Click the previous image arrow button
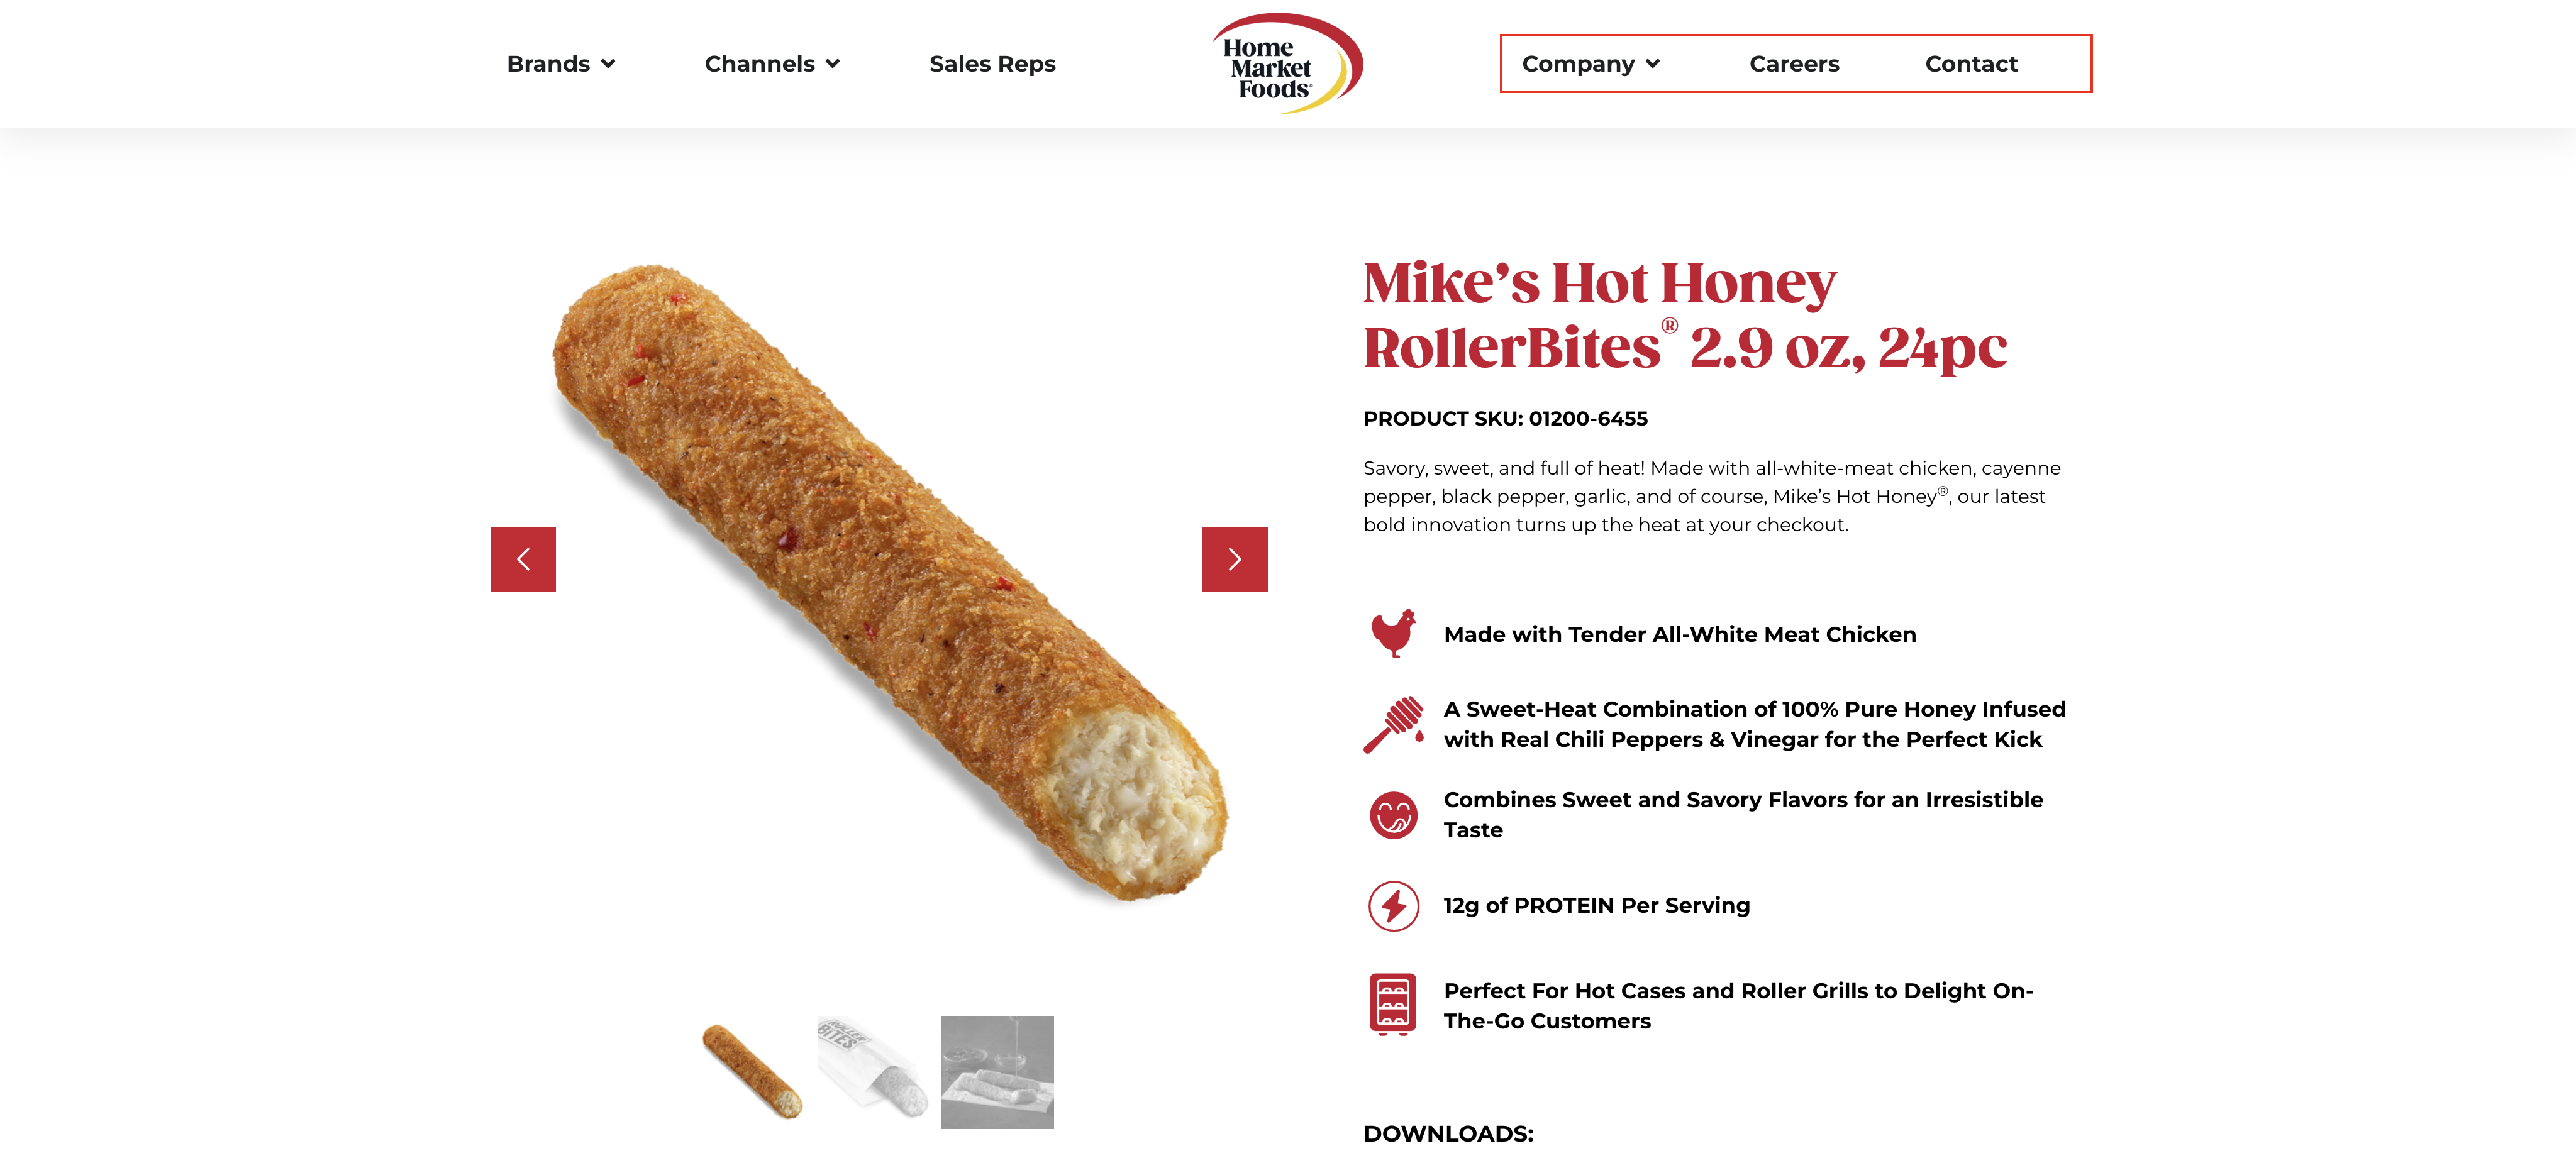 coord(522,559)
